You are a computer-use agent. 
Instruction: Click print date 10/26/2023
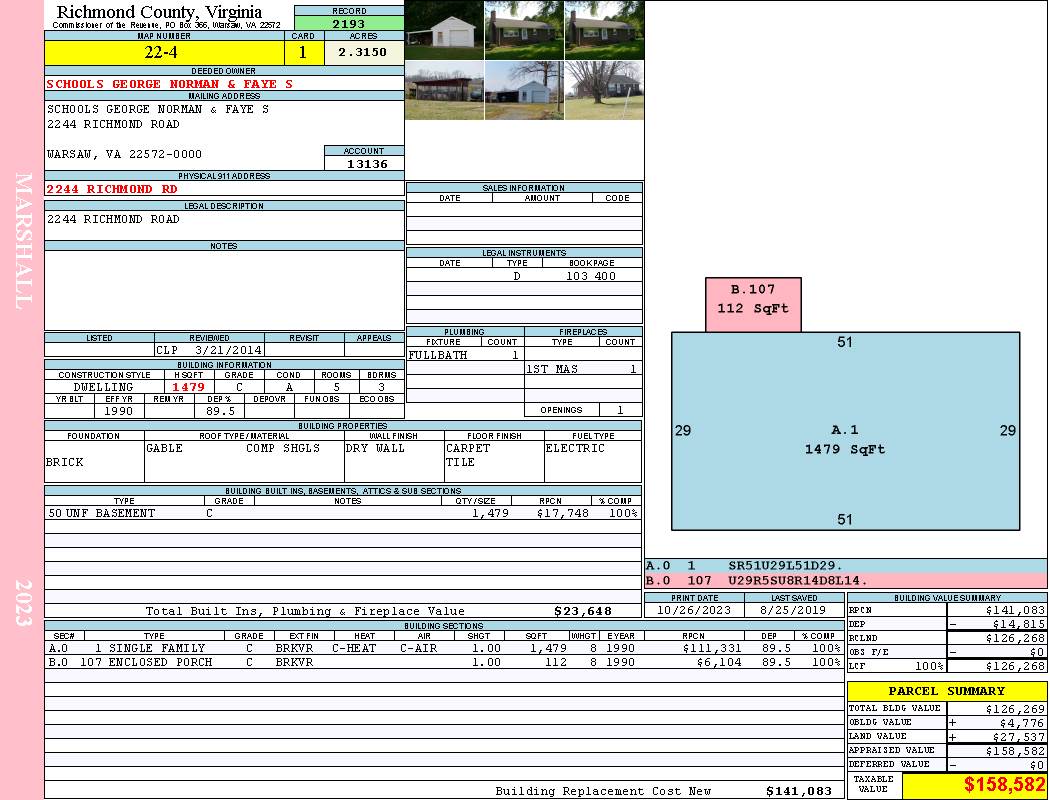point(694,610)
